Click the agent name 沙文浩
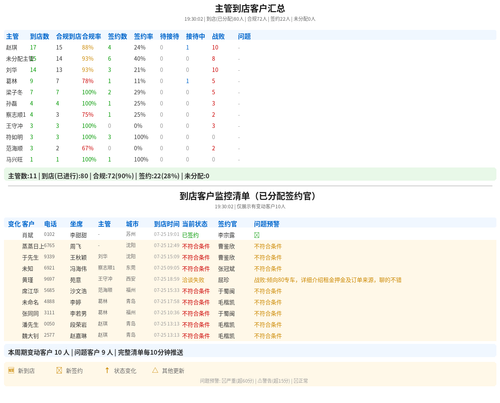 78,291
